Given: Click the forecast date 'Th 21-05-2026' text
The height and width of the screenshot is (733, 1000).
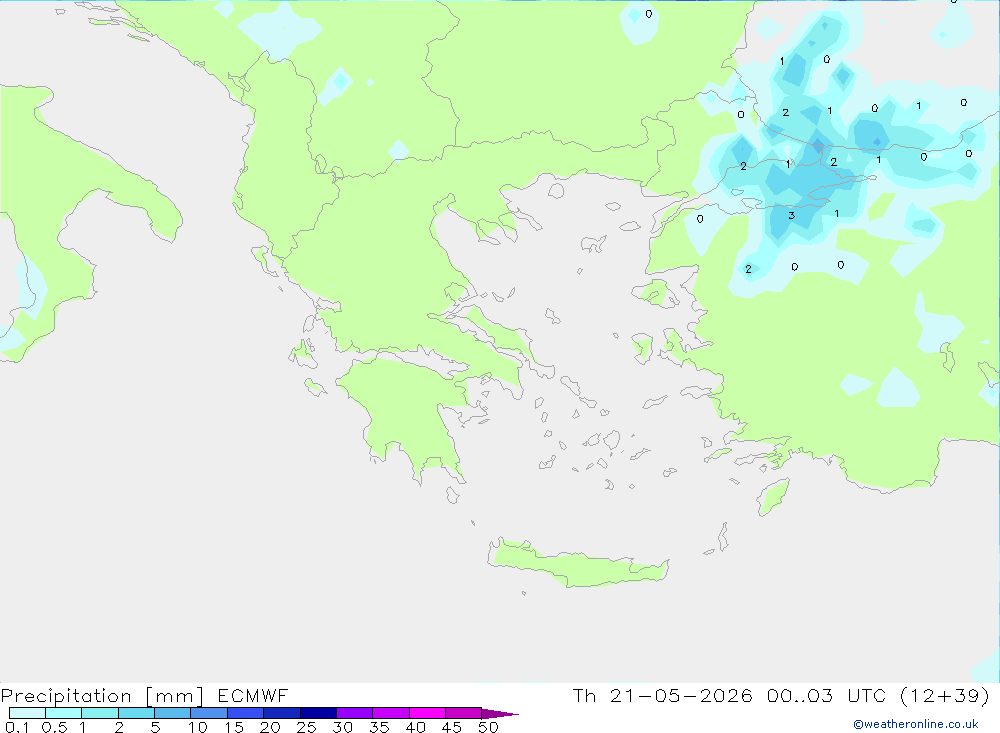Looking at the screenshot, I should tap(663, 695).
